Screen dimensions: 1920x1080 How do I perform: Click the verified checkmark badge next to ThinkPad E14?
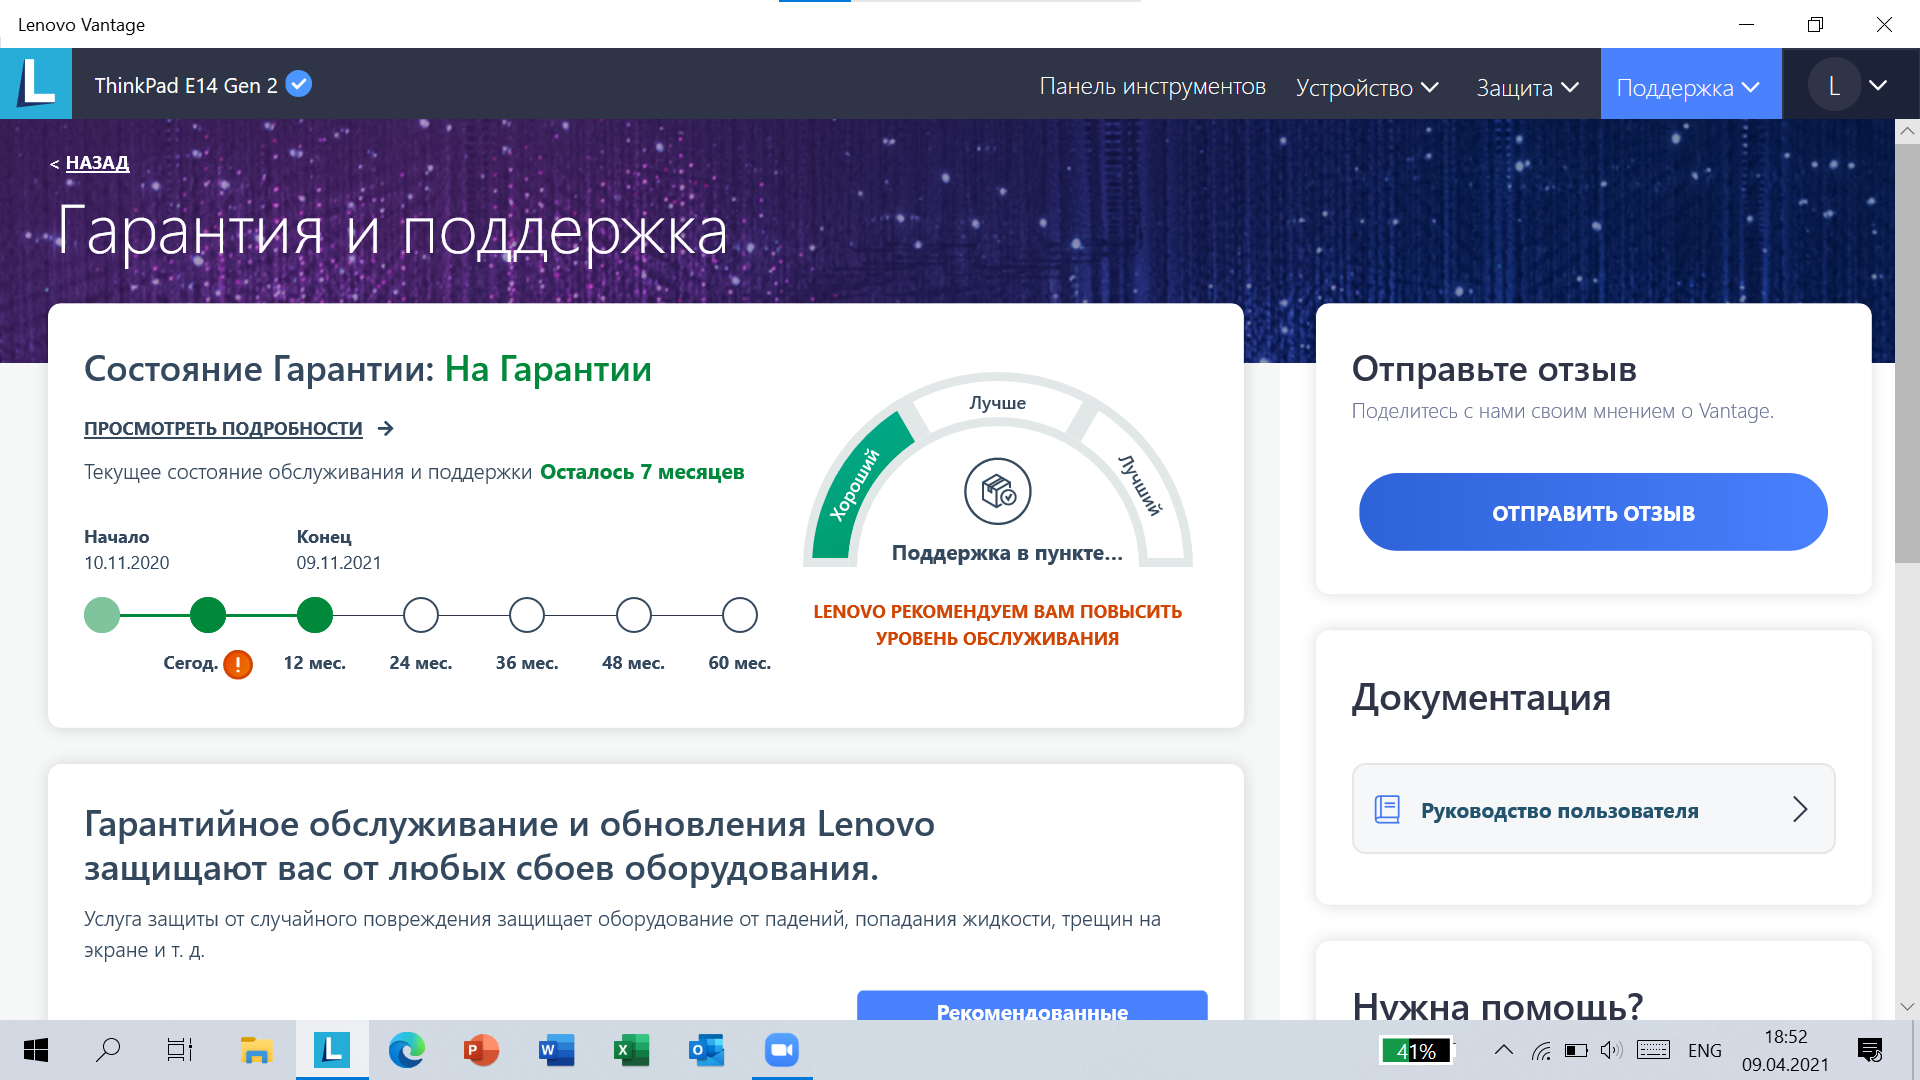tap(298, 84)
